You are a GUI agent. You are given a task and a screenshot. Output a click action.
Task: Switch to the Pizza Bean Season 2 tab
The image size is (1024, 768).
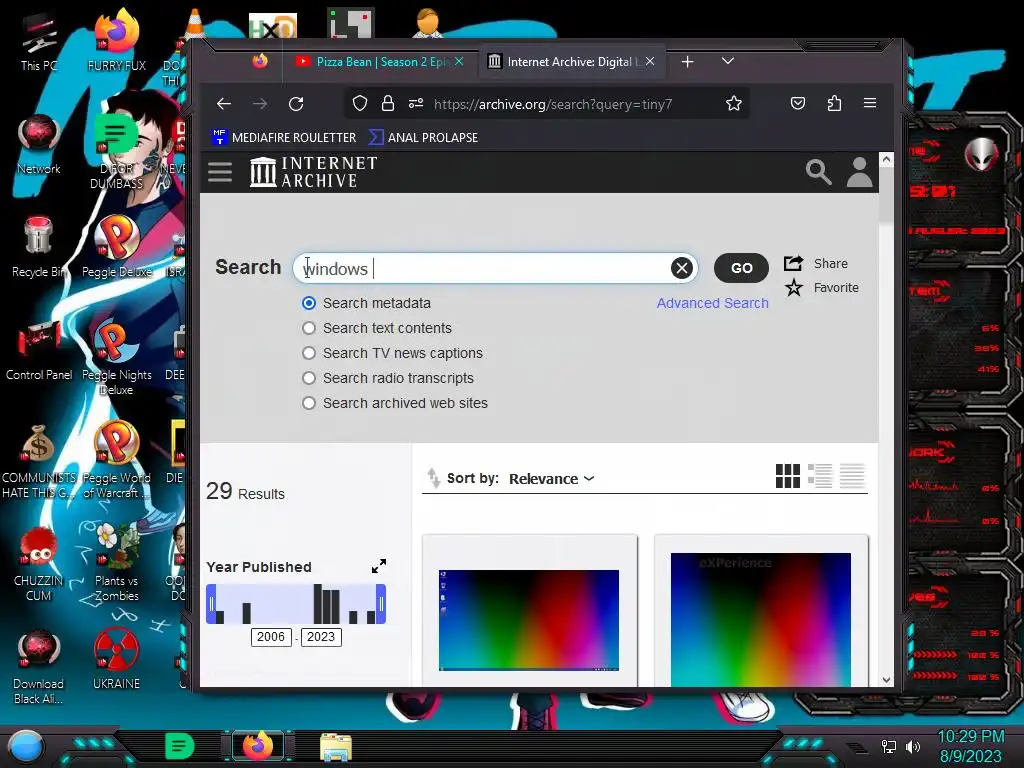(x=379, y=61)
